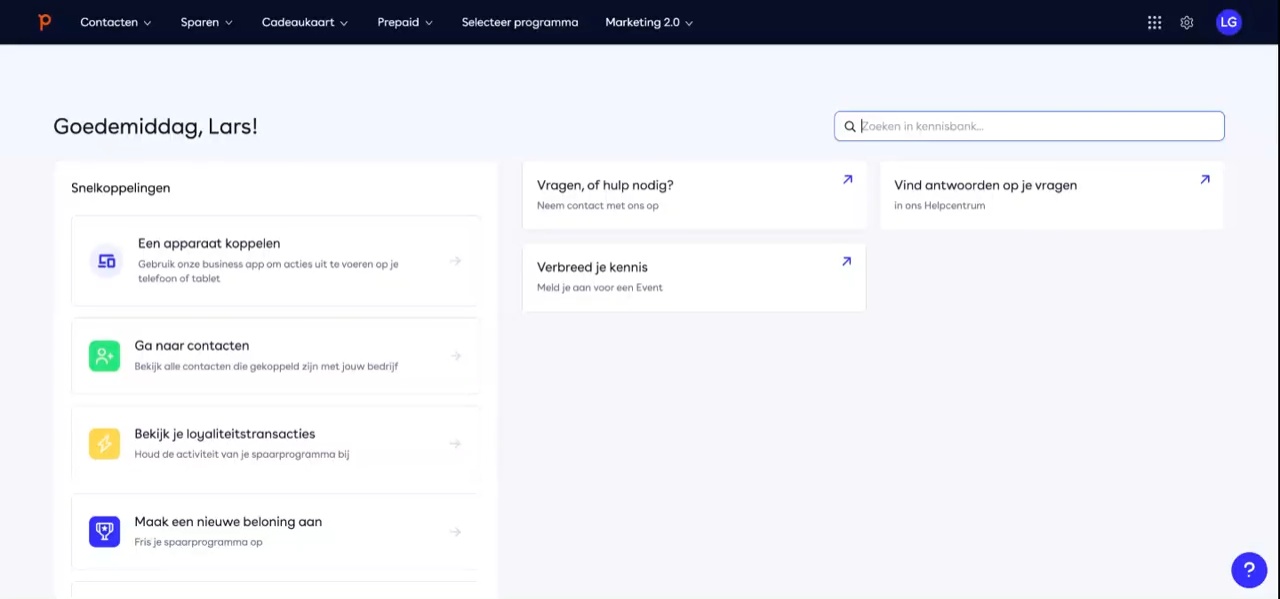Click the 'Neem contact met ons op' text
1280x599 pixels.
click(598, 205)
